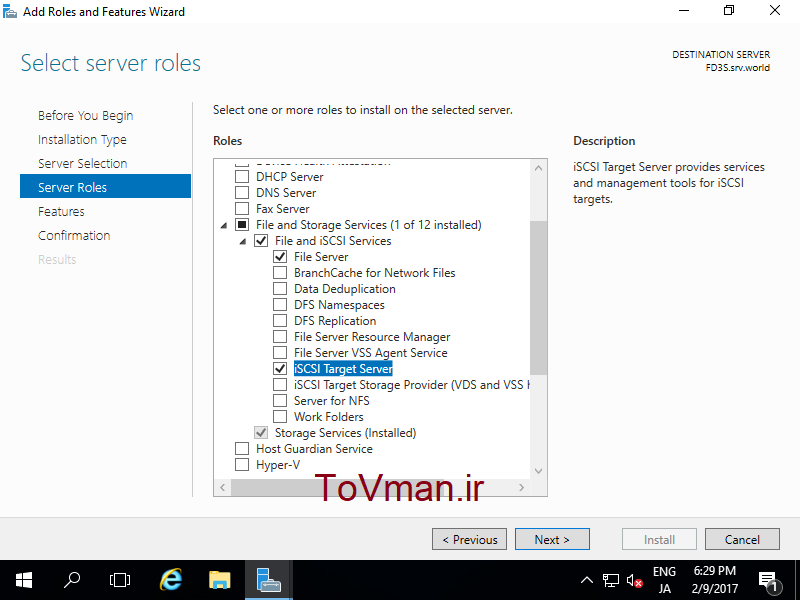The width and height of the screenshot is (800, 600).
Task: Collapse File and iSCSI Services node
Action: tap(243, 241)
